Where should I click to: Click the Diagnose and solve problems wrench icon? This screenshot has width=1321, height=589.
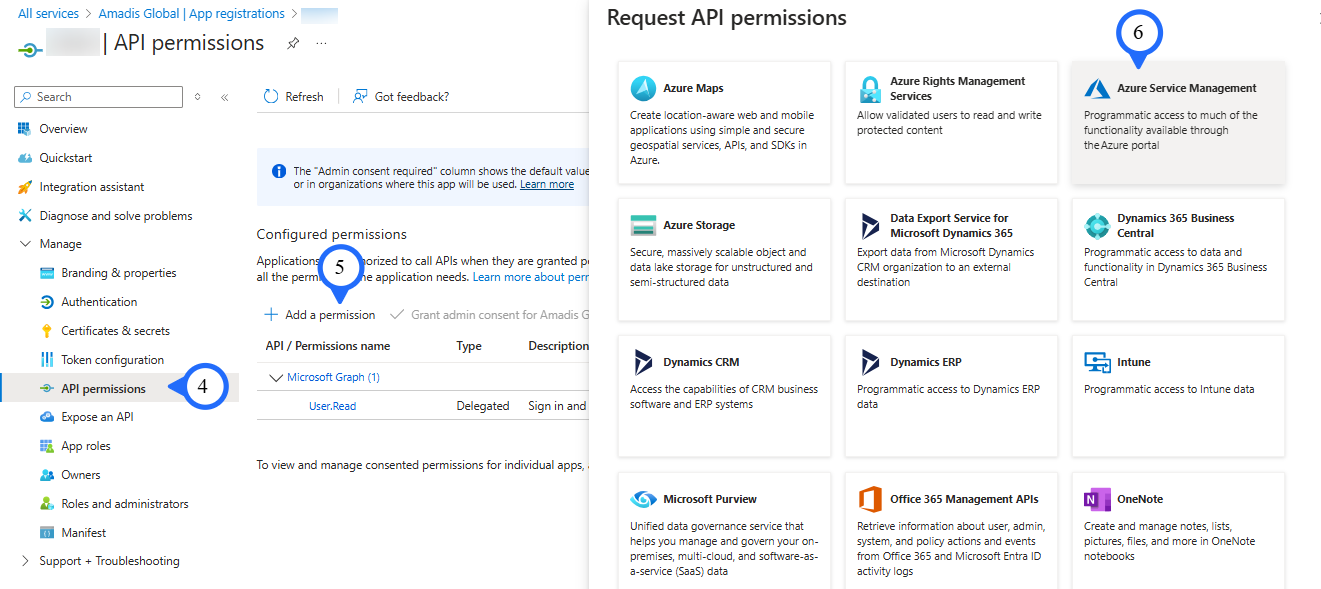[x=25, y=216]
